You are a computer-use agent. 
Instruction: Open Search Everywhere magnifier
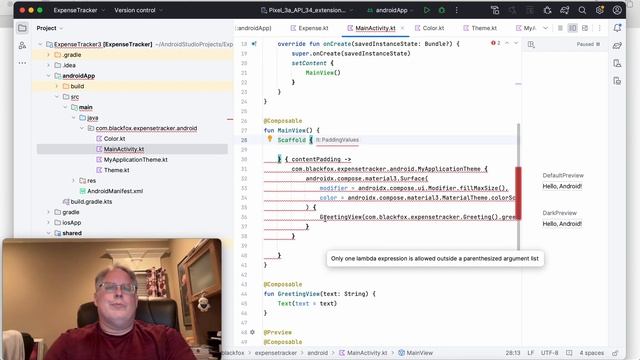click(x=582, y=10)
